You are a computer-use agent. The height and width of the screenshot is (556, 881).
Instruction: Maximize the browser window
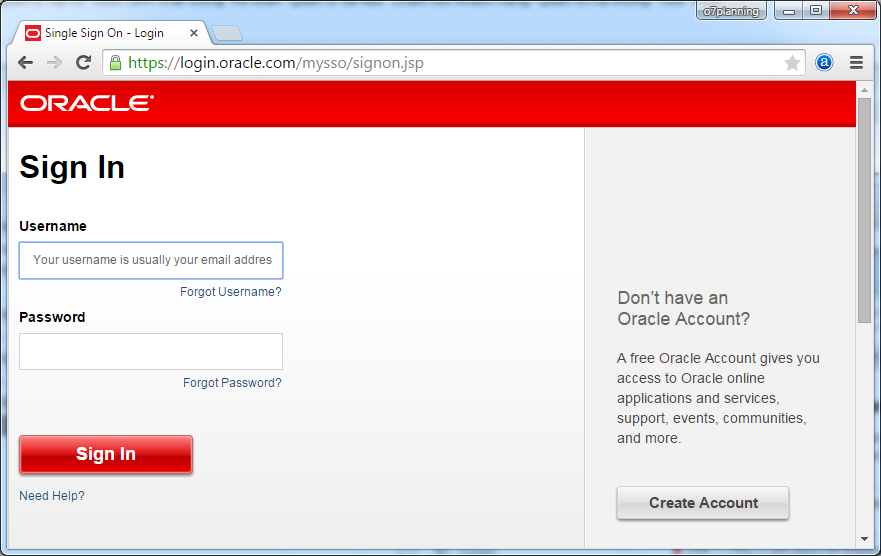point(816,11)
